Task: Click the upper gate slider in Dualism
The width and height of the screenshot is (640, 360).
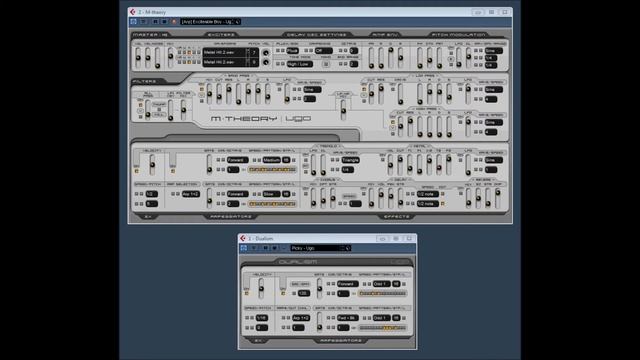Action: 320,288
